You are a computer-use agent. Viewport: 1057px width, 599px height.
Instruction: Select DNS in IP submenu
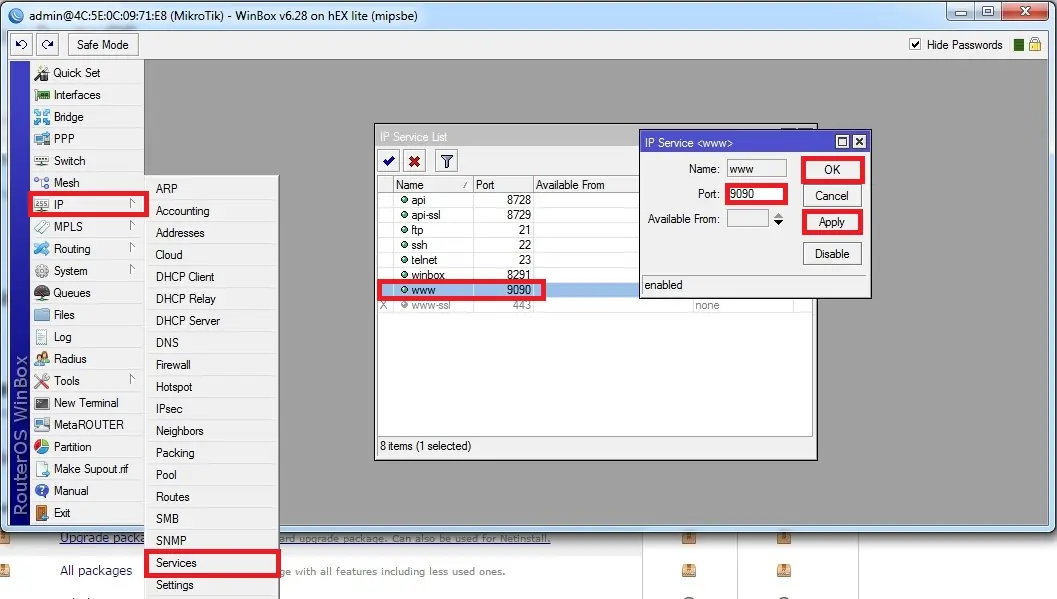pos(212,343)
